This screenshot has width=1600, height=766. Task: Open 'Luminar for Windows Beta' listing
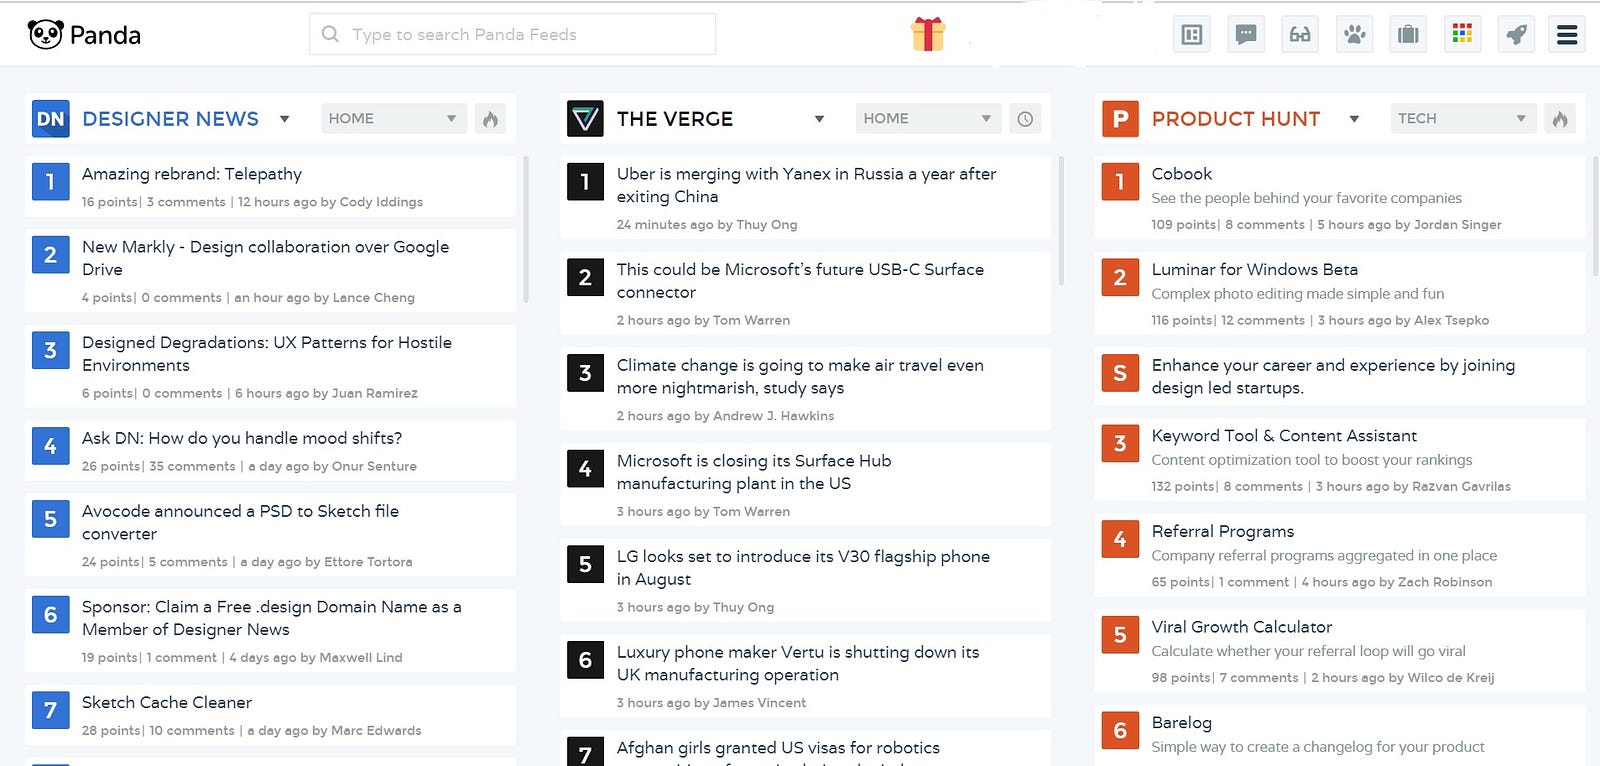tap(1255, 270)
